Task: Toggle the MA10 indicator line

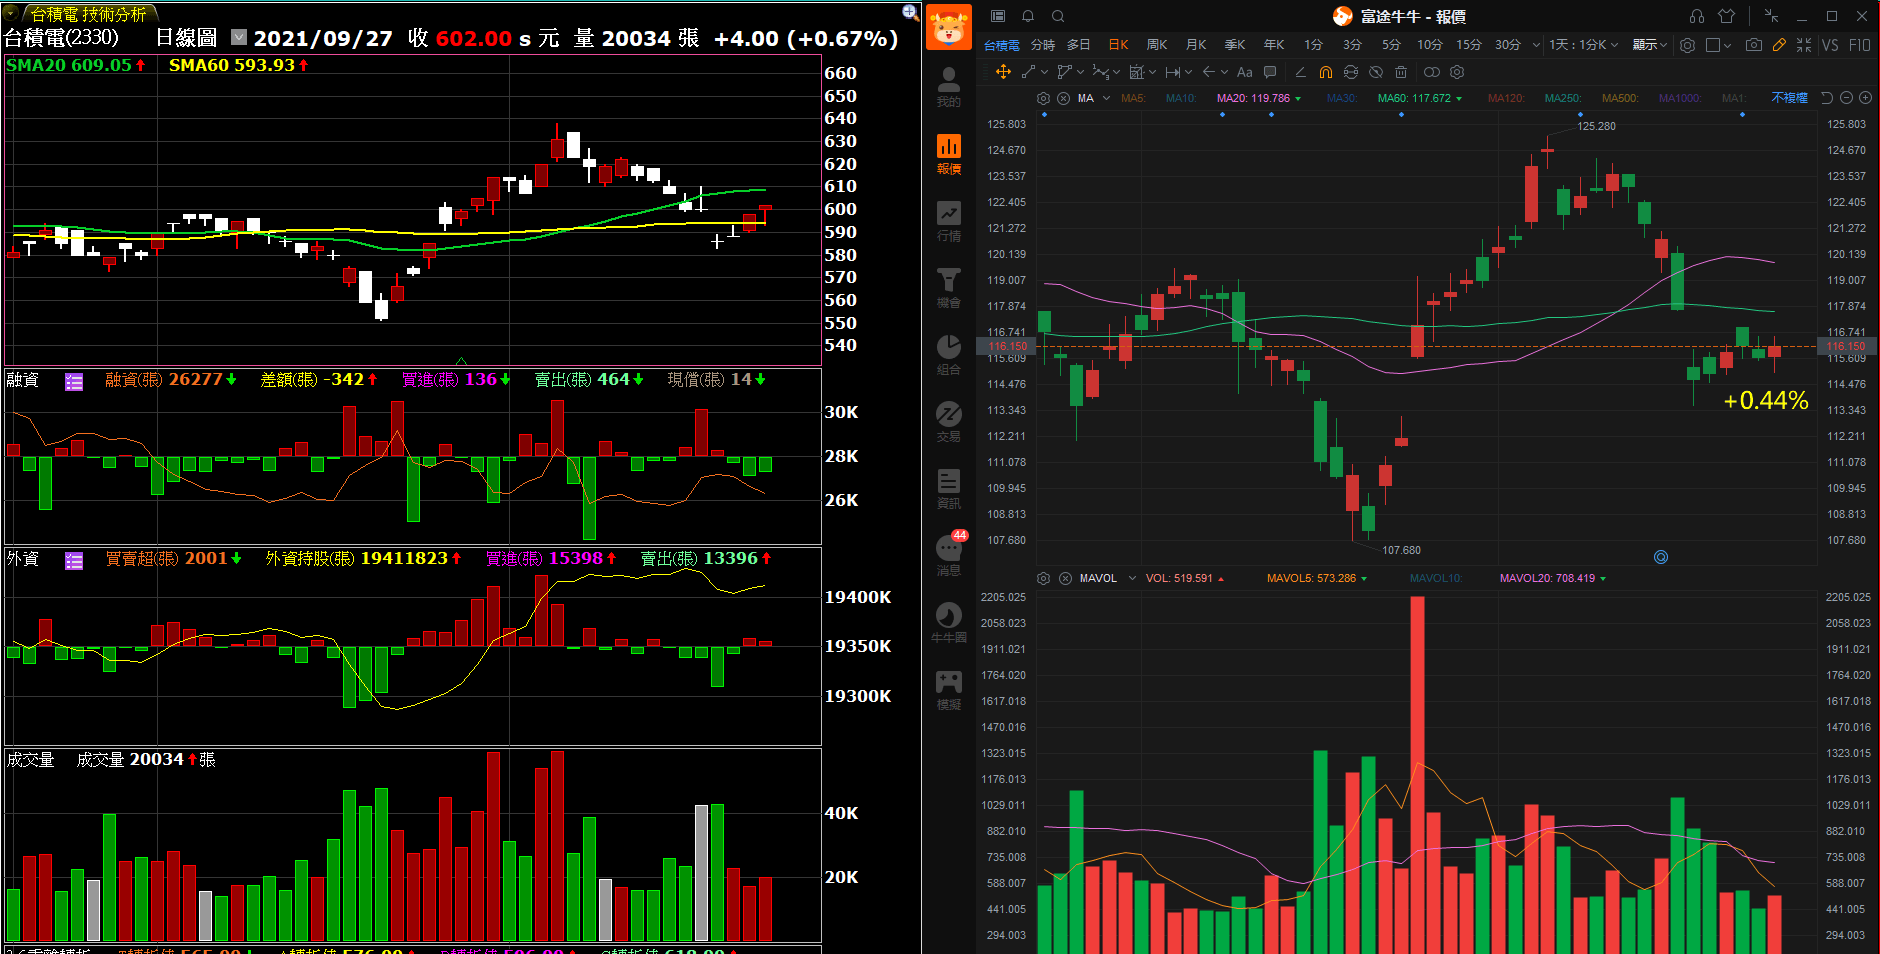Action: (1181, 98)
